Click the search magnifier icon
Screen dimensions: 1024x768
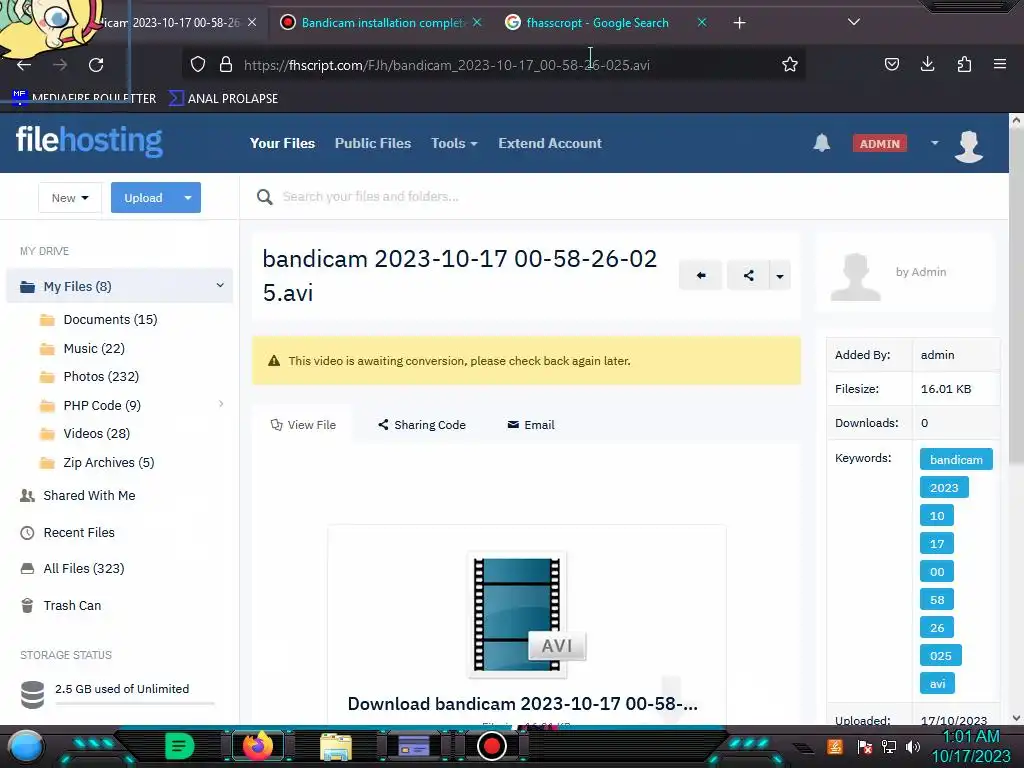(264, 197)
